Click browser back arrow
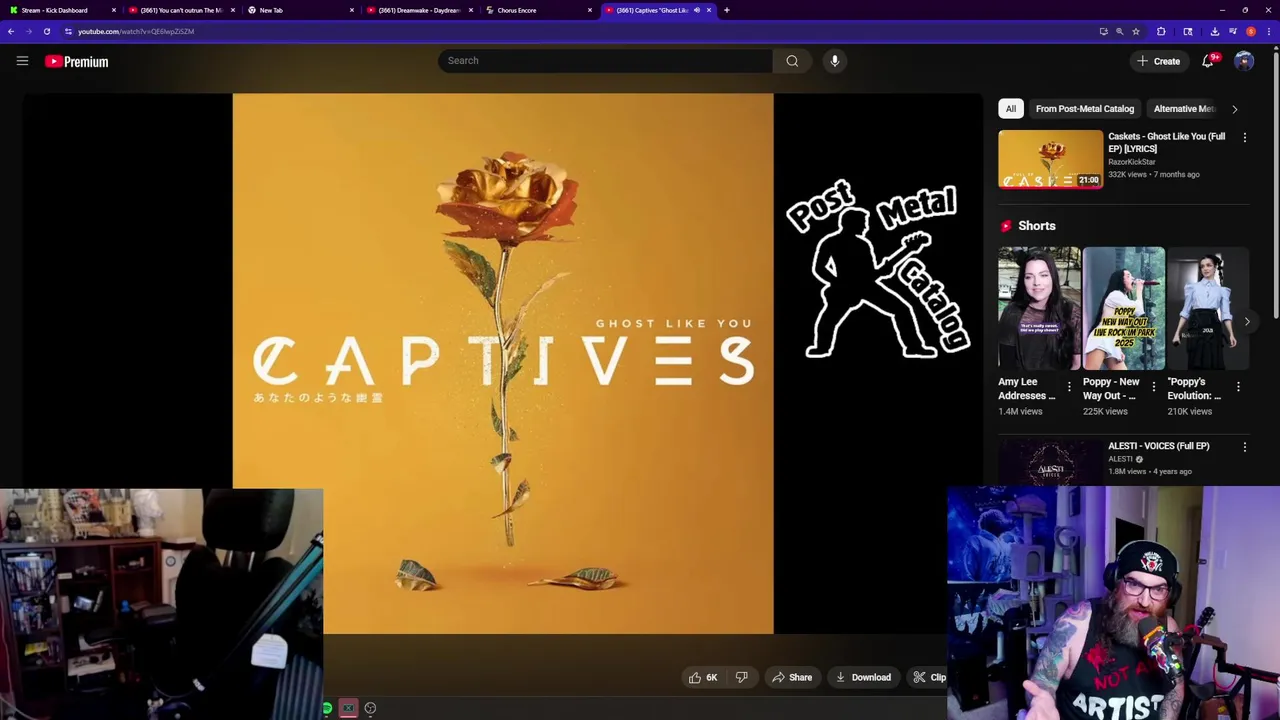 click(11, 31)
